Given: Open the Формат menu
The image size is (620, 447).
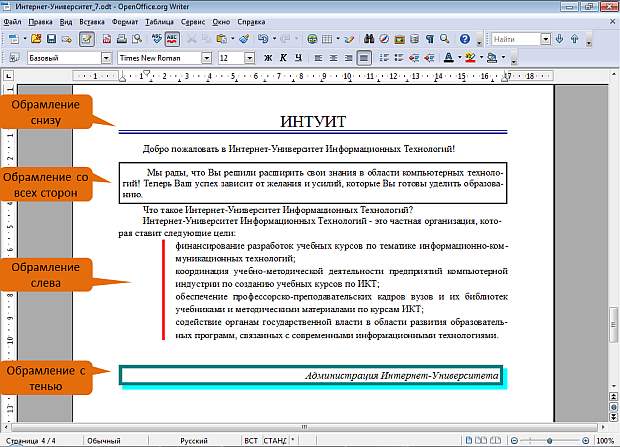Looking at the screenshot, I should [x=125, y=22].
